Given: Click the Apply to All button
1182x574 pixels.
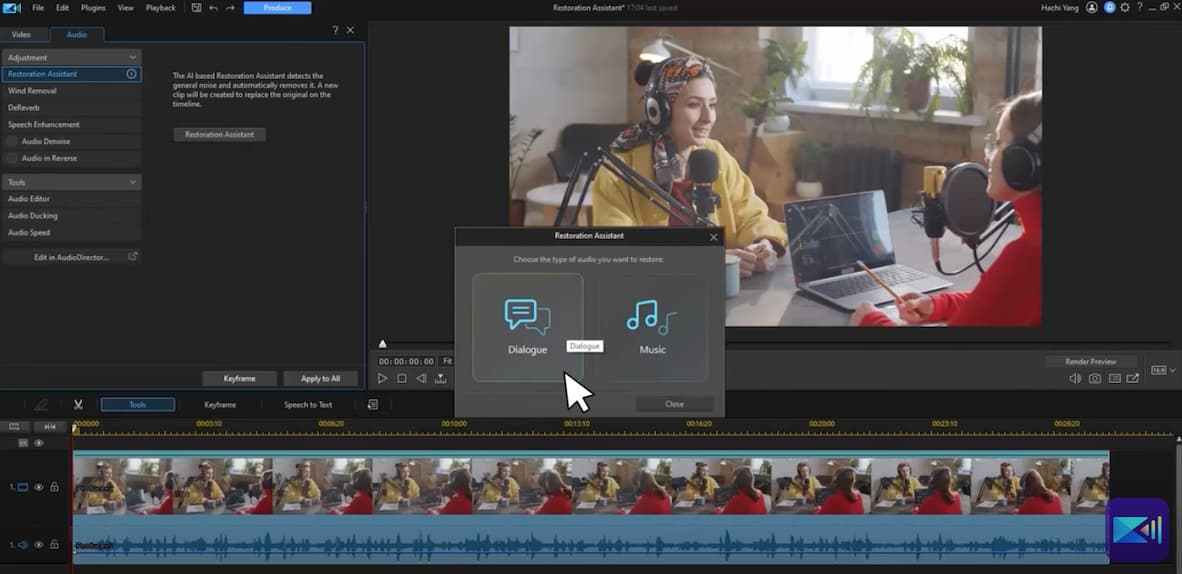Looking at the screenshot, I should coord(320,379).
